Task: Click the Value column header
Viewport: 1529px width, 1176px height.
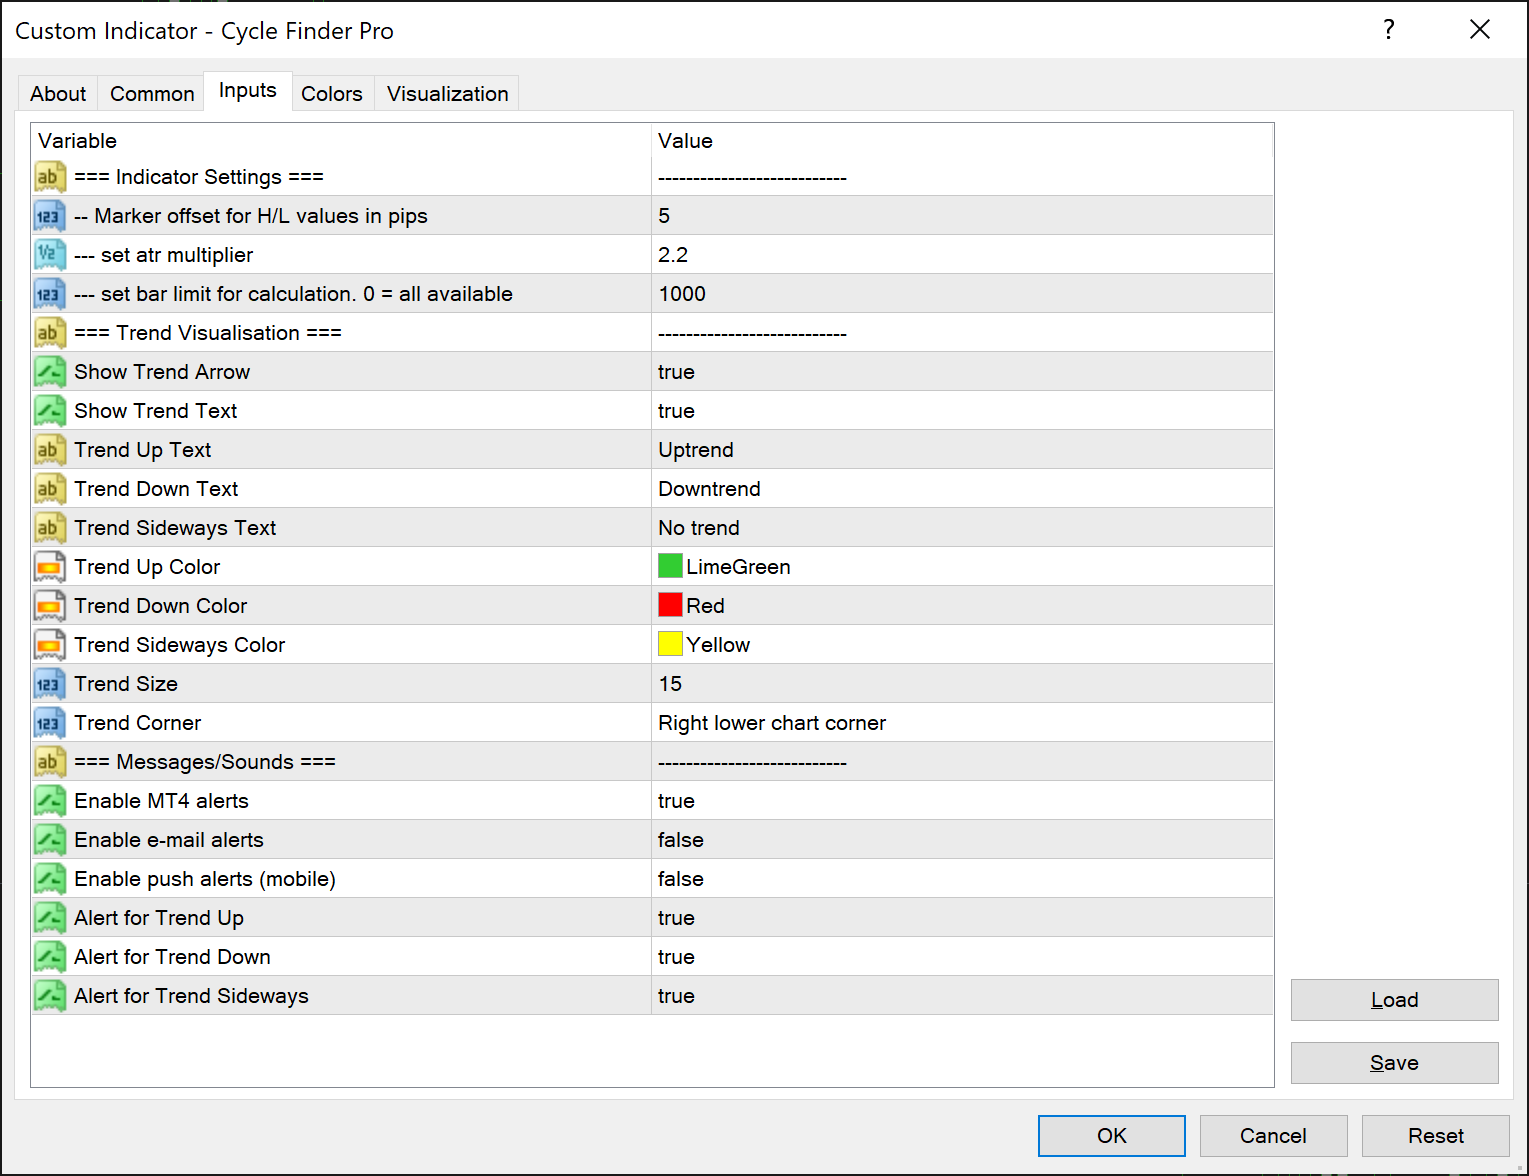Action: (962, 141)
